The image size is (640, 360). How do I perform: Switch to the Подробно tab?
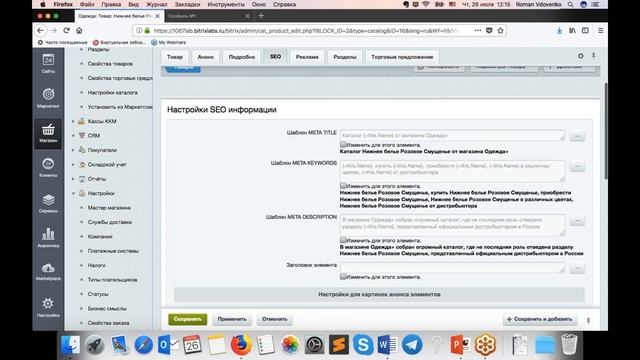coord(242,57)
